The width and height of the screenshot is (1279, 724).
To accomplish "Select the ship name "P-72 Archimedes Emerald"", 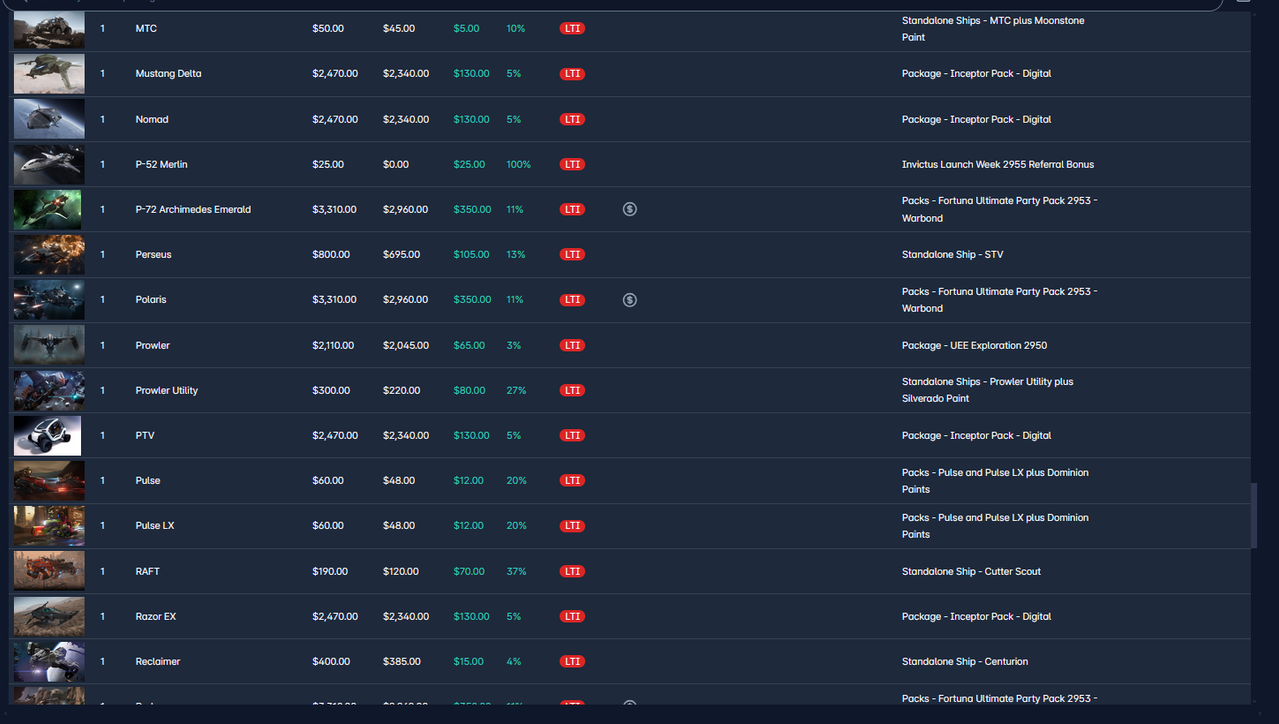I will (x=193, y=210).
